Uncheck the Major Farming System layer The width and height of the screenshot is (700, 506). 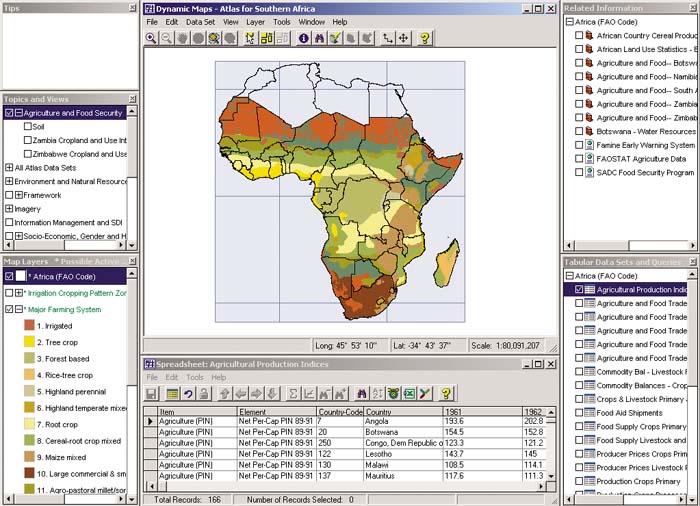click(x=9, y=309)
